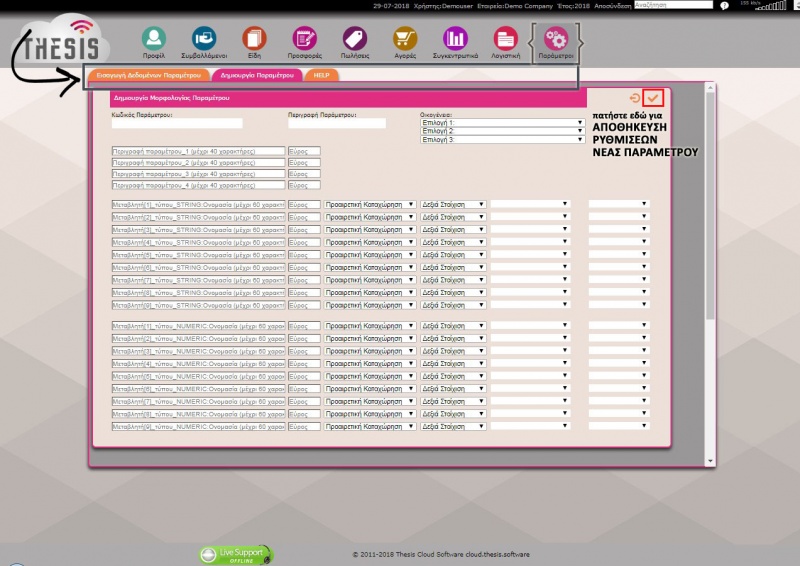Open the Συμβαλλόμενοι module icon
Image resolution: width=800 pixels, height=566 pixels.
[x=203, y=39]
